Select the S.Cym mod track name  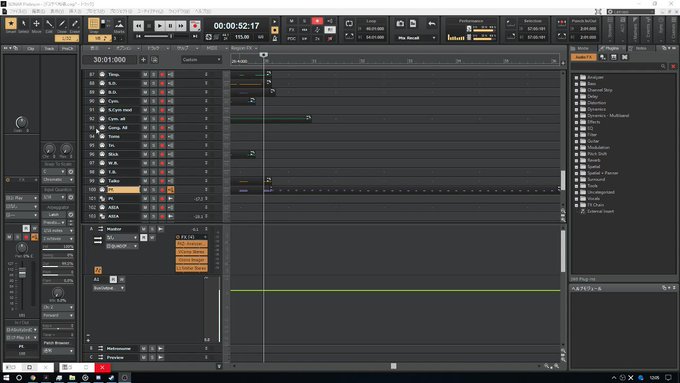(120, 110)
